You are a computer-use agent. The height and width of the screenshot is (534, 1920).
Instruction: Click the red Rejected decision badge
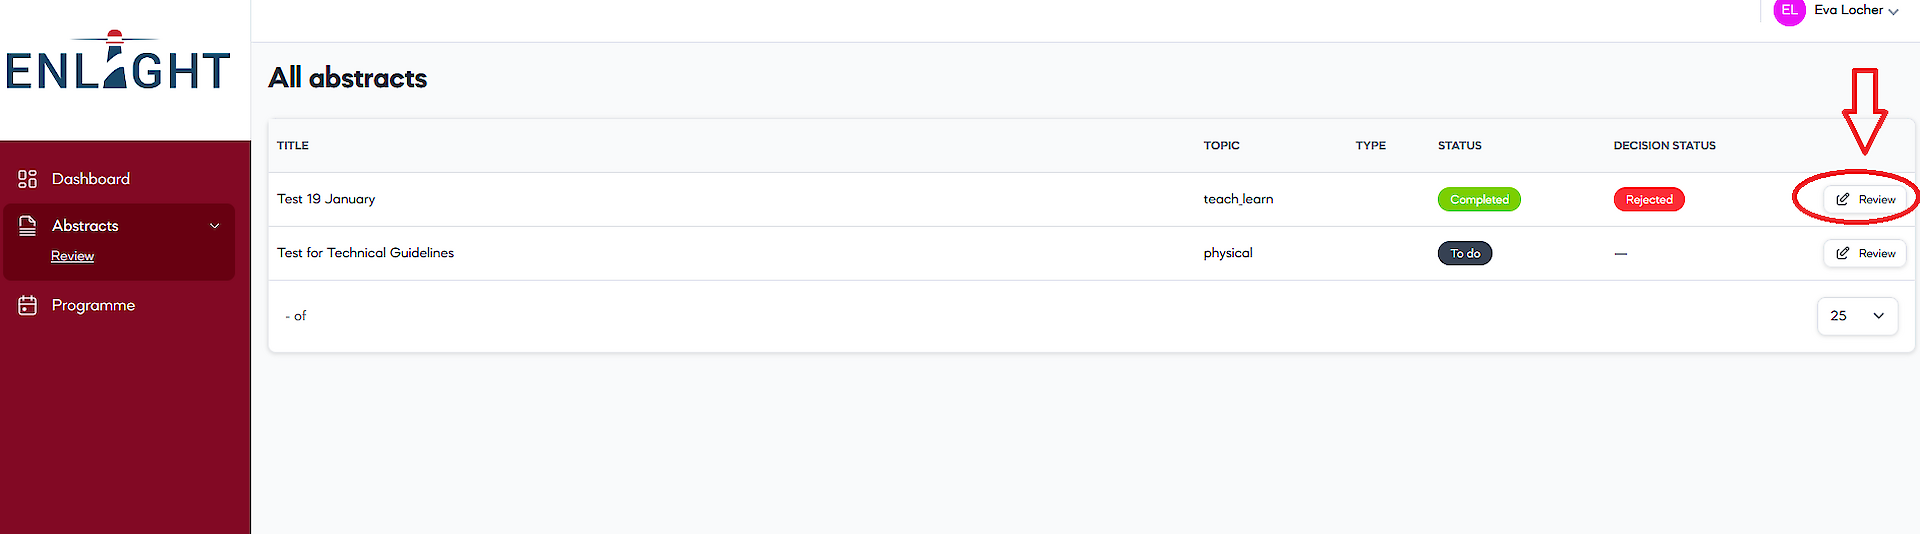1649,199
